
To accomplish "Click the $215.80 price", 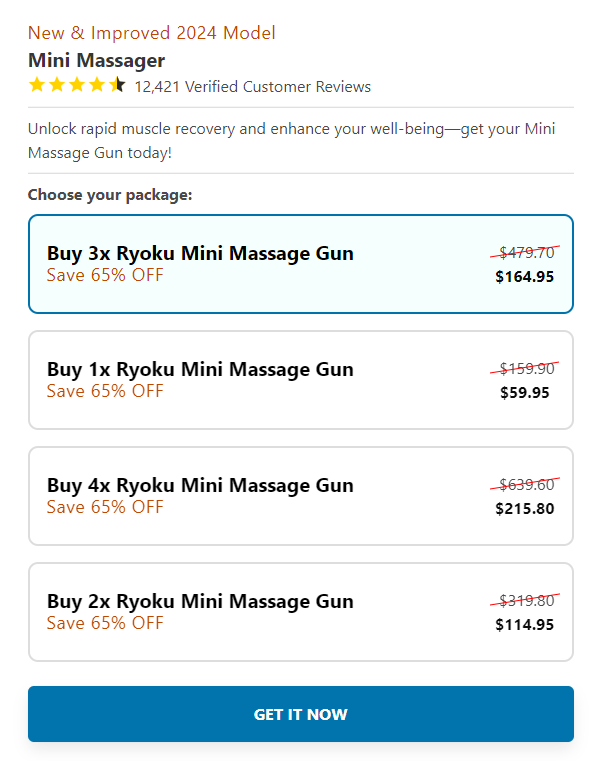I will (x=524, y=509).
